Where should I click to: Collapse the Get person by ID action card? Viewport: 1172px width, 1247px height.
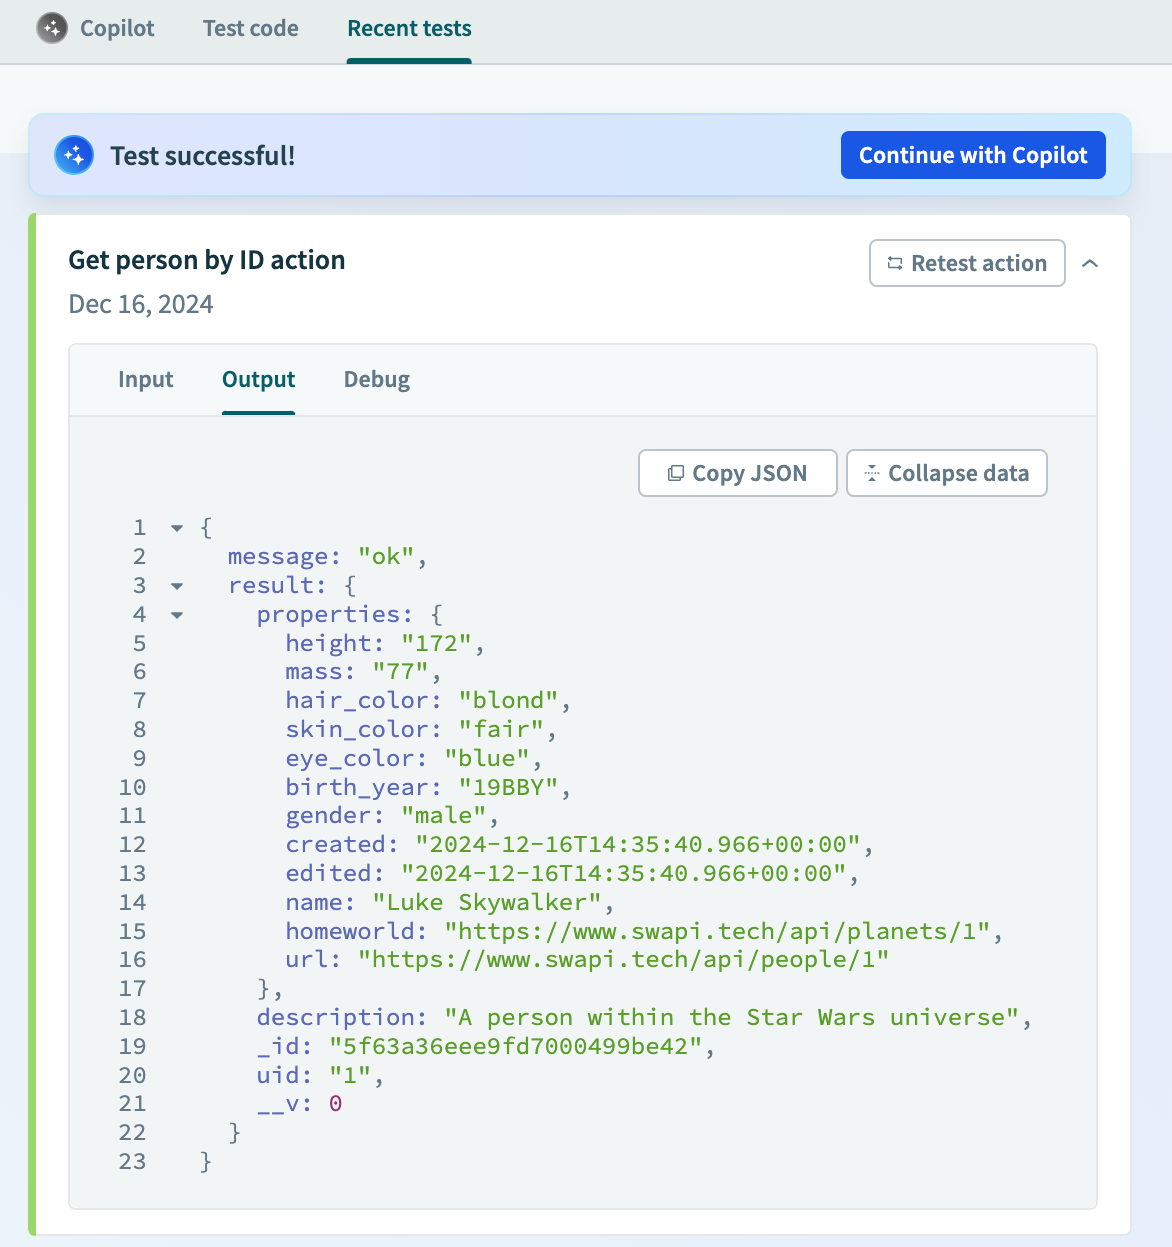[x=1091, y=263]
